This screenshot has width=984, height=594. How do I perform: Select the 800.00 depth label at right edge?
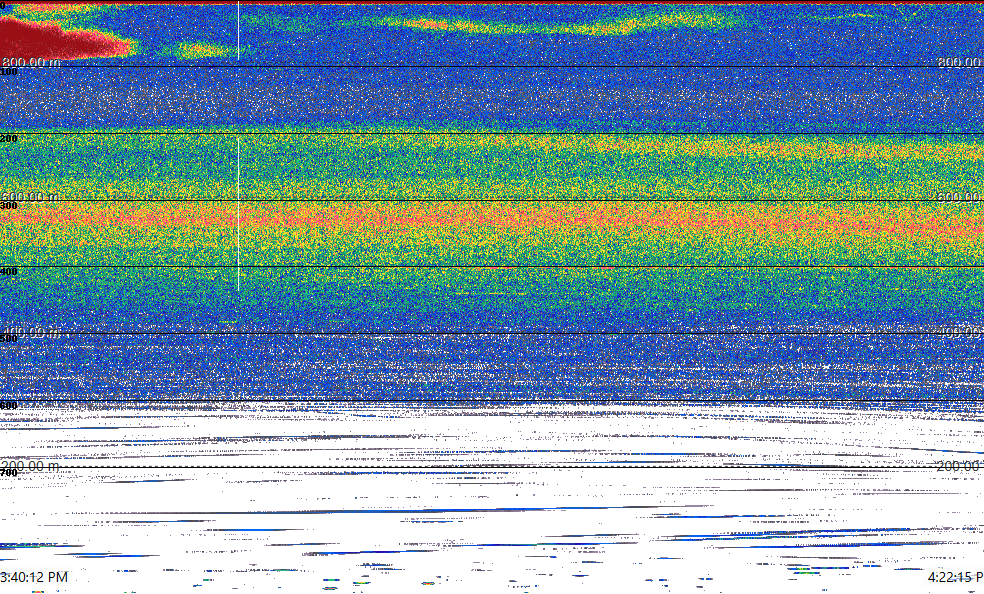point(960,61)
